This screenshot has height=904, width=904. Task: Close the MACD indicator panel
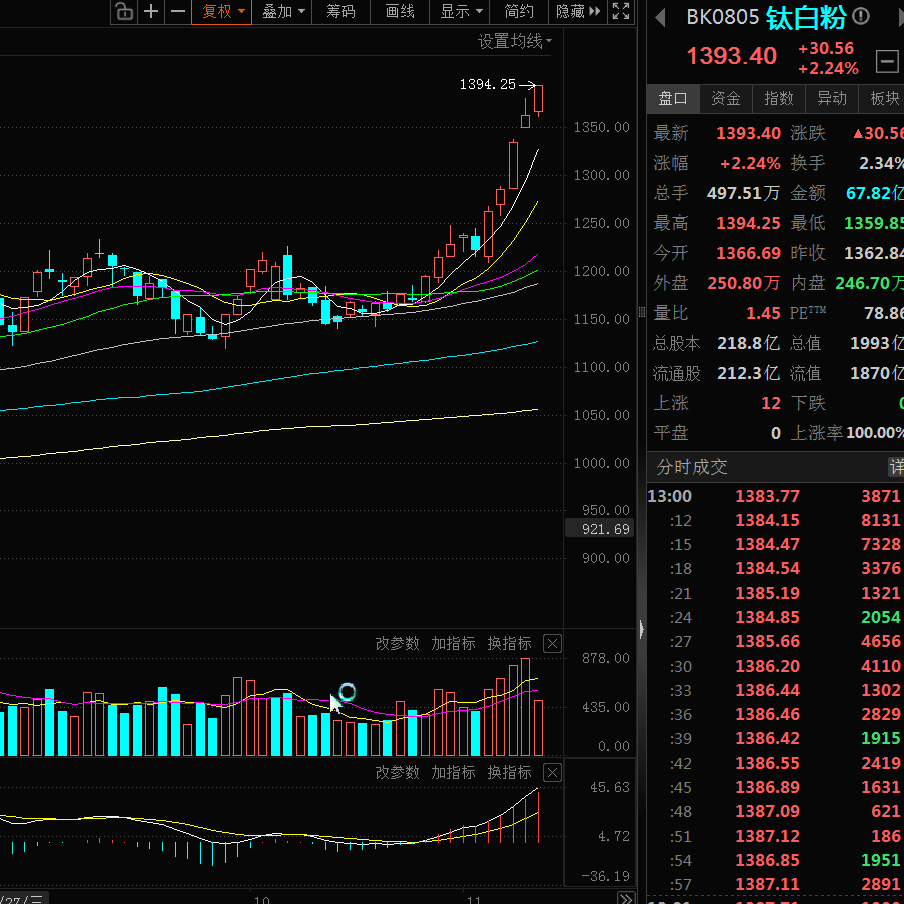coord(552,773)
